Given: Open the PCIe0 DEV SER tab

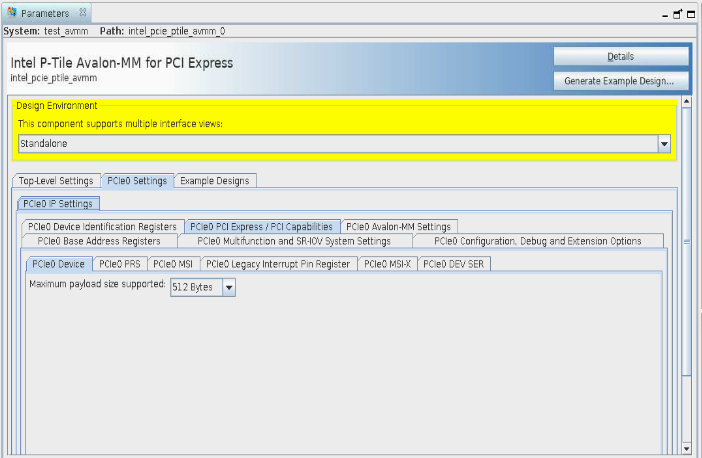Looking at the screenshot, I should coord(454,264).
